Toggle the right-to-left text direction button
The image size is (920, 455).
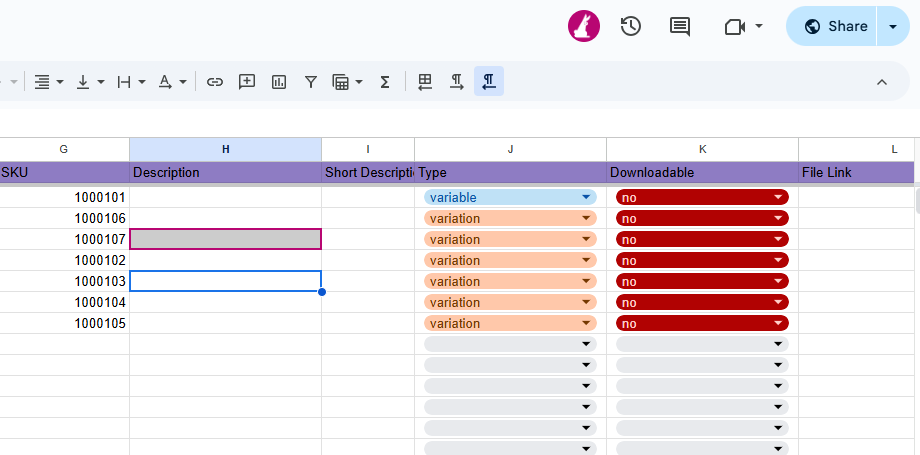[489, 82]
